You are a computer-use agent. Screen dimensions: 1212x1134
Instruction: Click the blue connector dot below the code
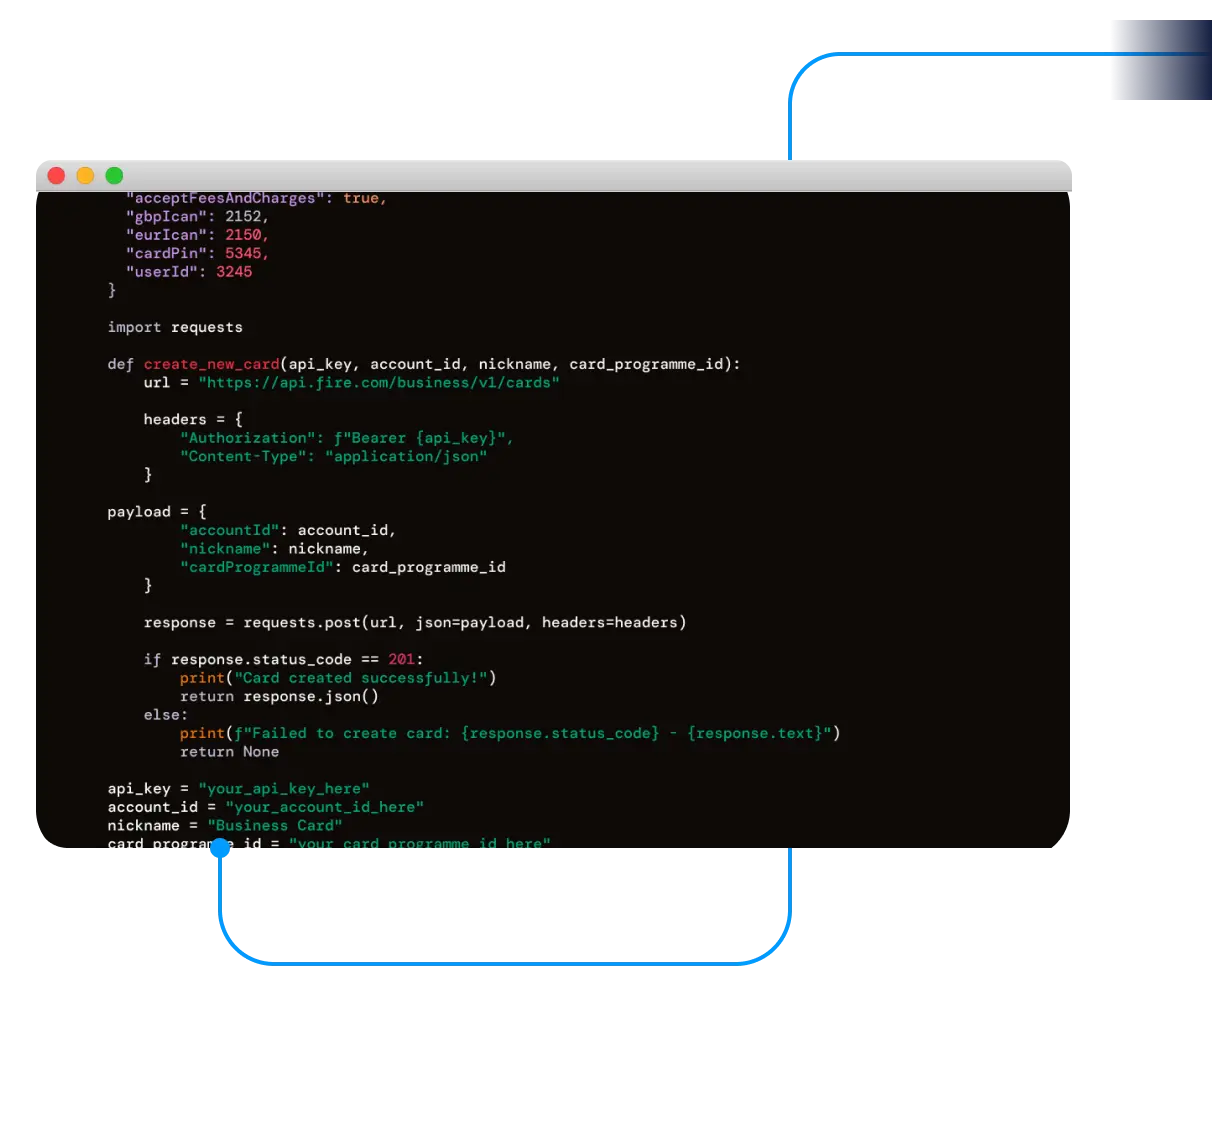coord(220,850)
